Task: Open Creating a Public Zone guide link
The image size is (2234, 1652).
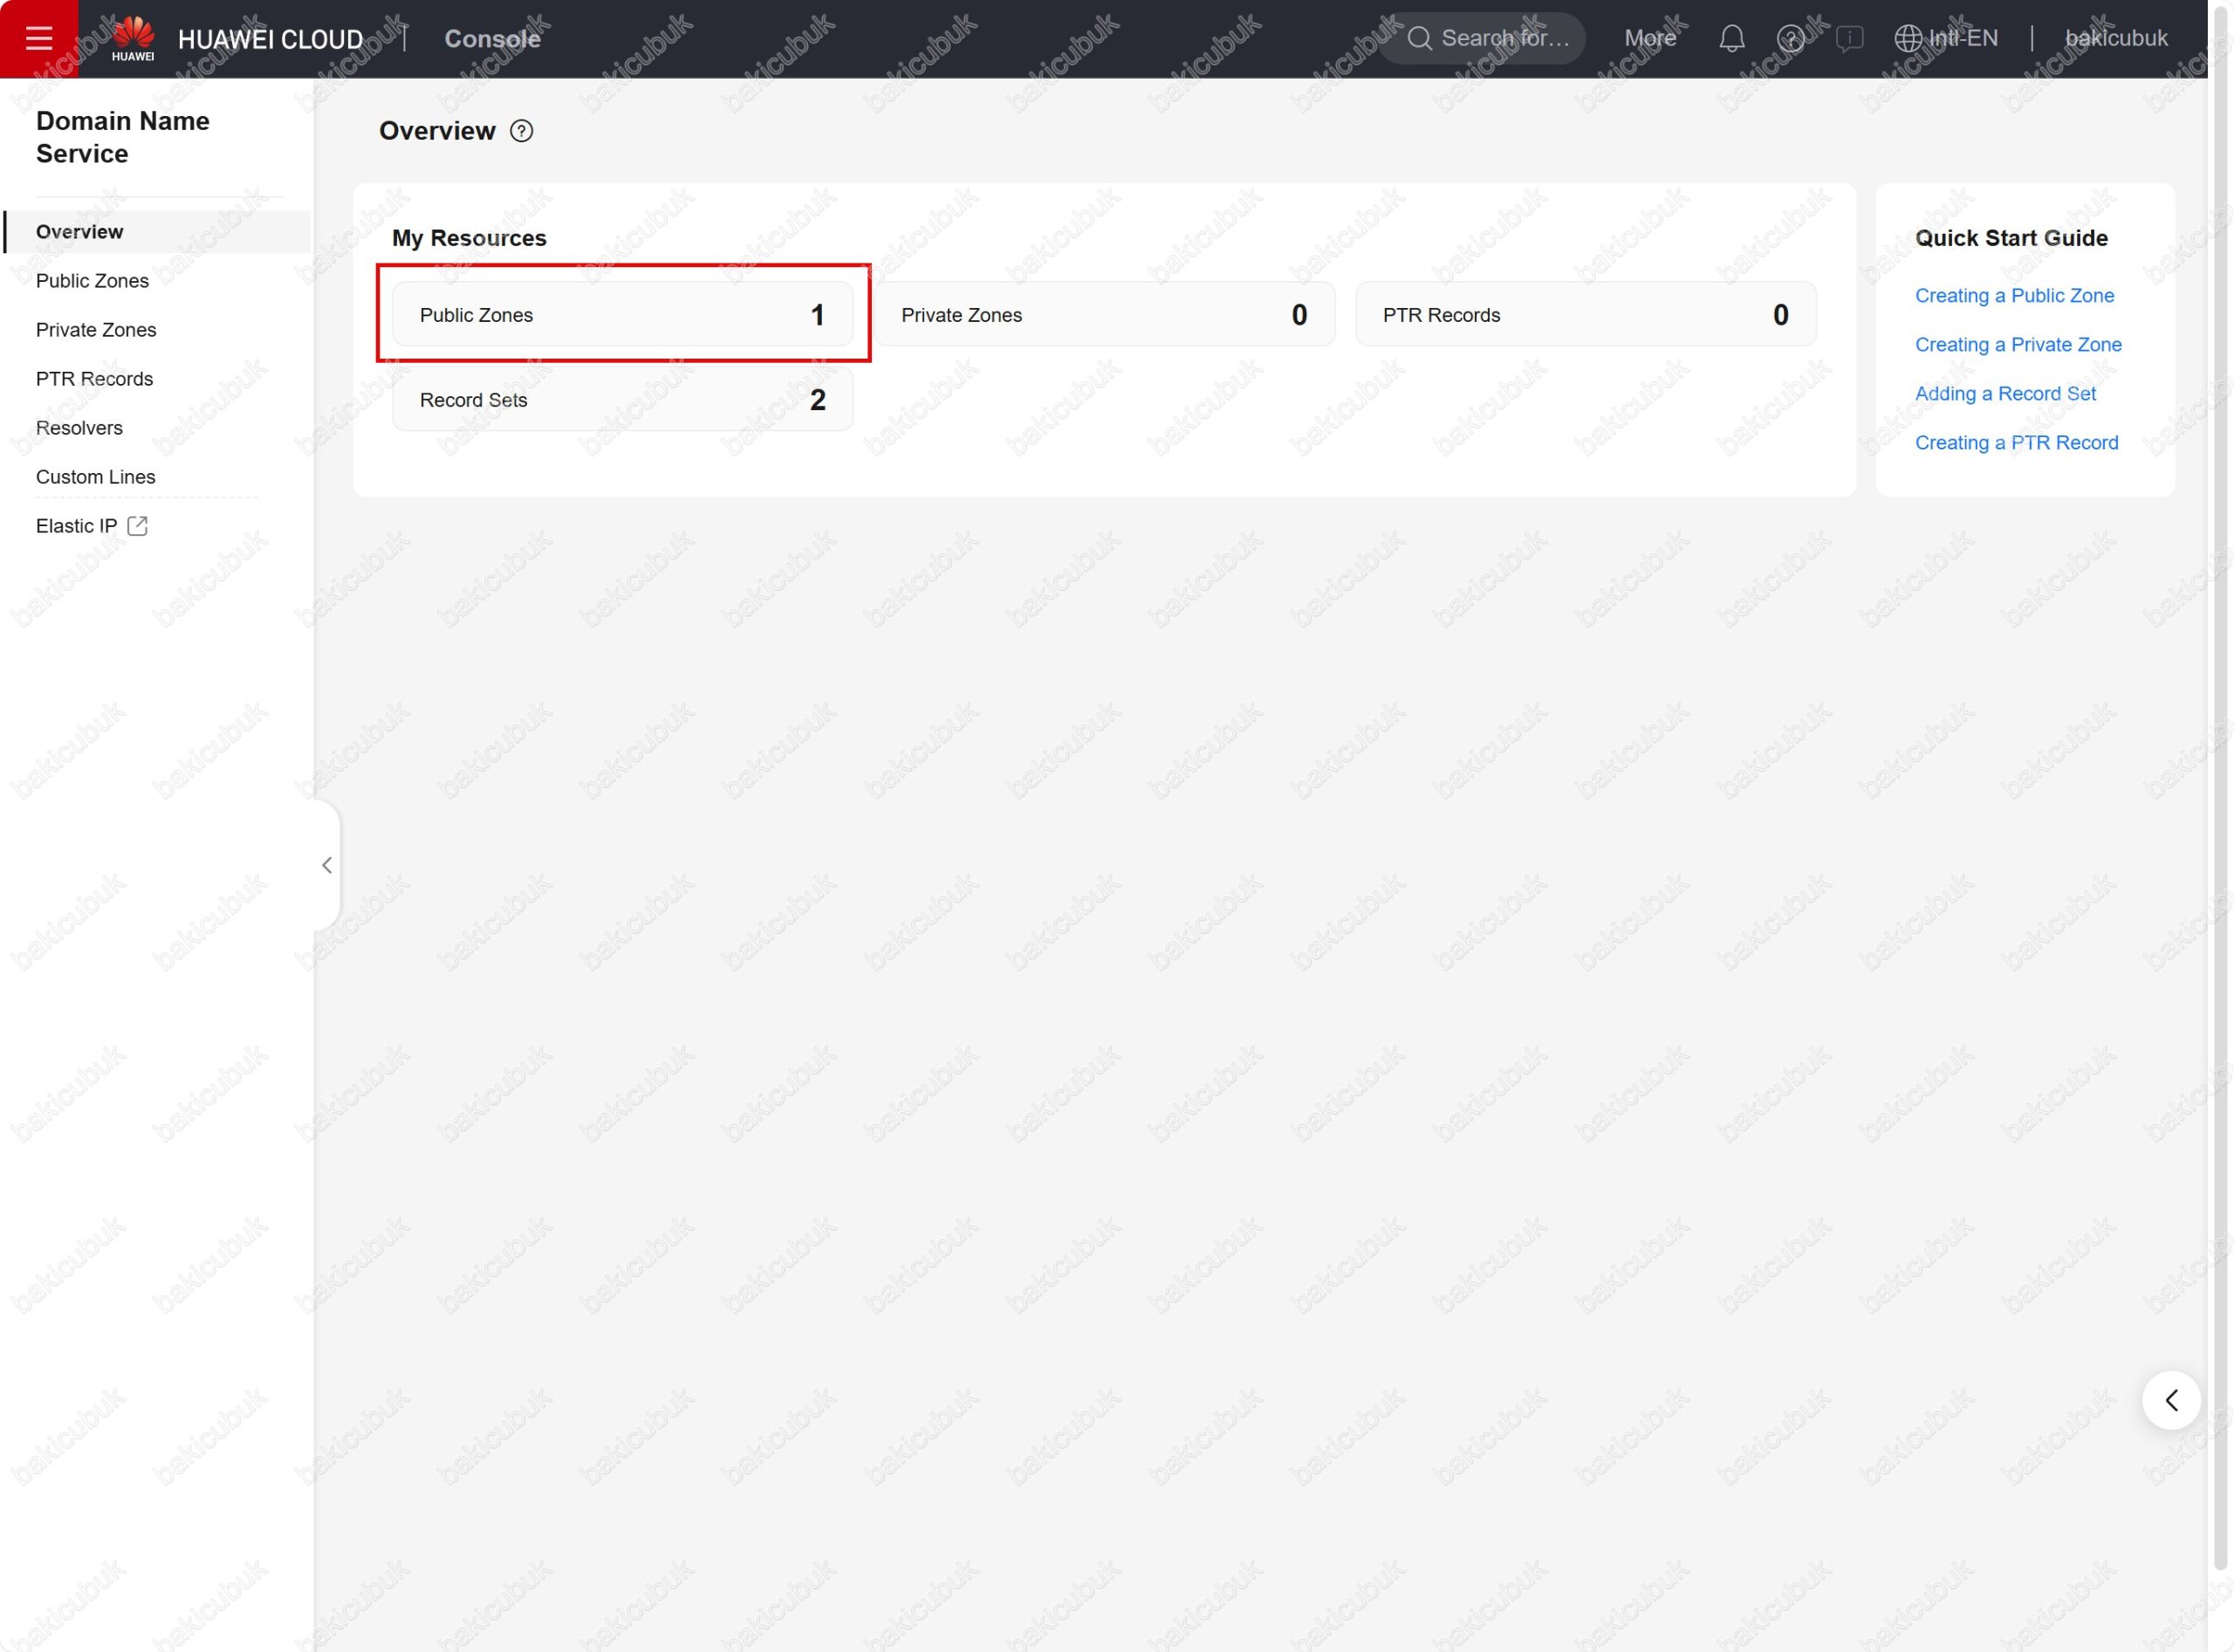Action: pos(2014,296)
